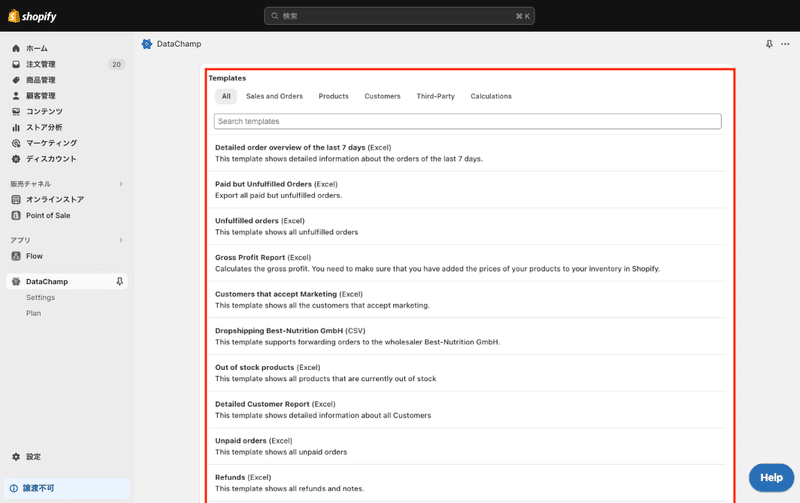Screen dimensions: 800x503
Task: Open Detailed order overview of the last 7 days template
Action: tap(467, 153)
